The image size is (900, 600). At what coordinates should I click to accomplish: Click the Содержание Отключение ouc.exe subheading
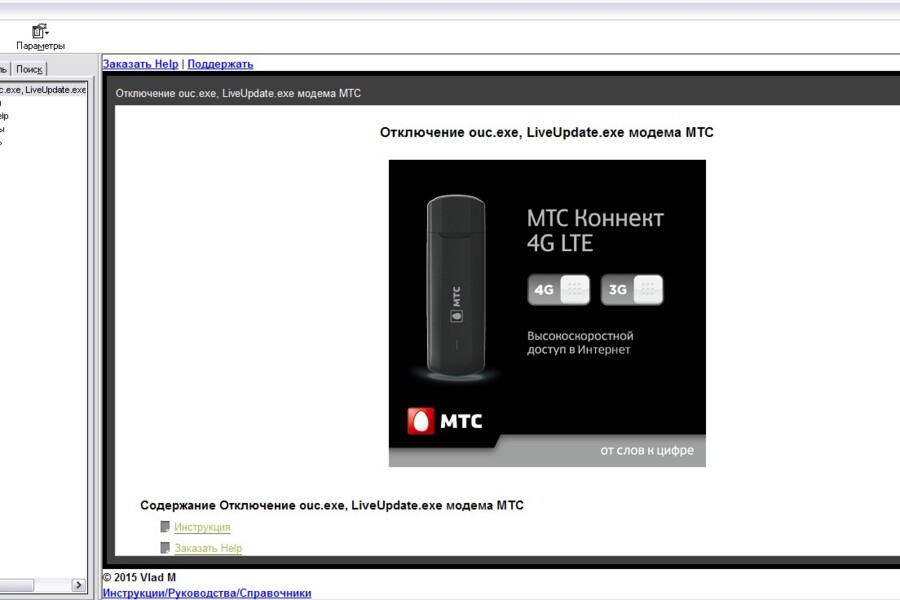coord(332,505)
